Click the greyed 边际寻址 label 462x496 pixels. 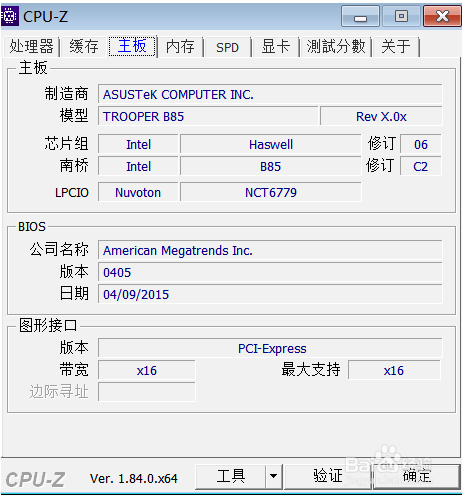click(x=59, y=392)
